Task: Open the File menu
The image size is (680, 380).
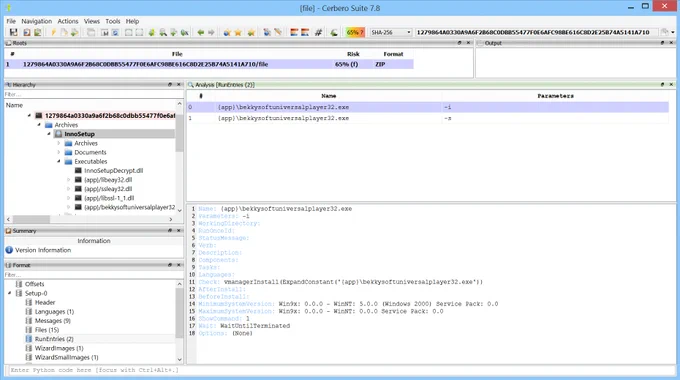Action: point(11,21)
